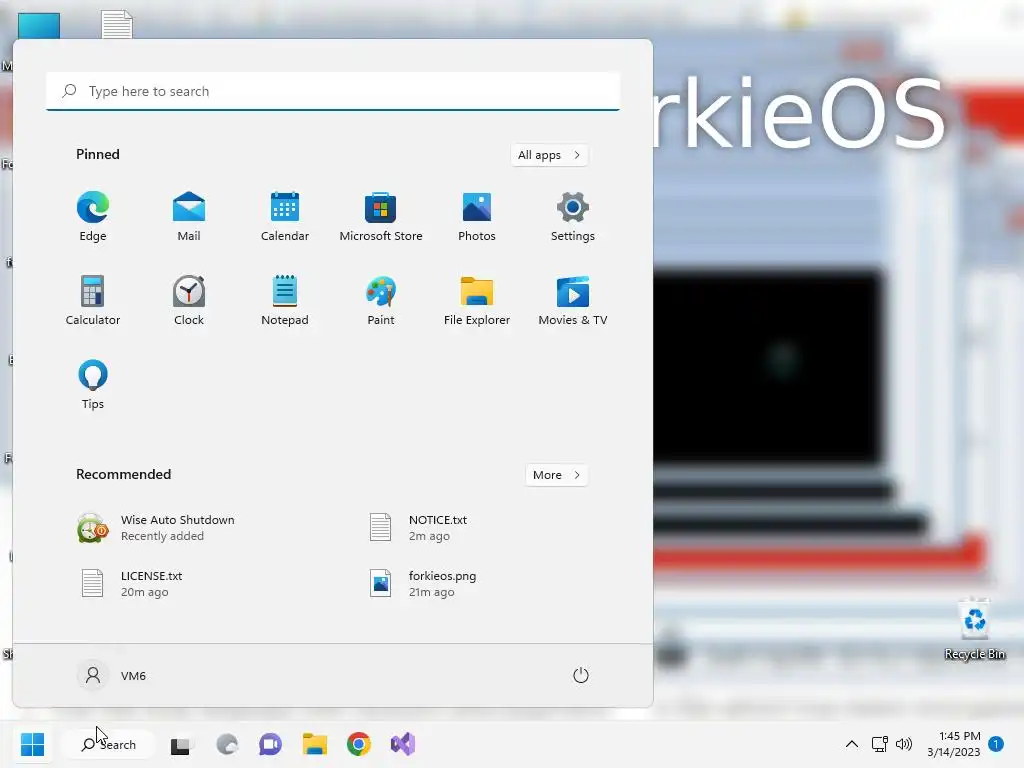This screenshot has height=768, width=1024.
Task: Open Microsoft Store
Action: [381, 216]
